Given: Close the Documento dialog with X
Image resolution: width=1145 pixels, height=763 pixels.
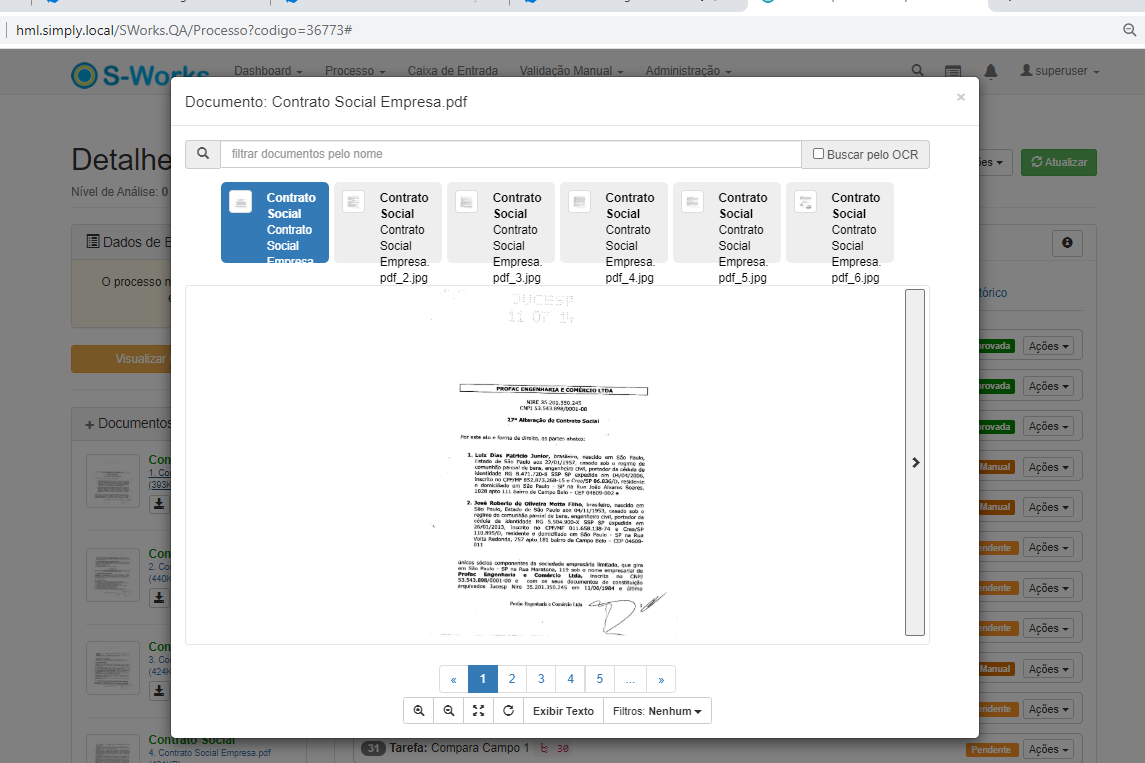Looking at the screenshot, I should (961, 97).
